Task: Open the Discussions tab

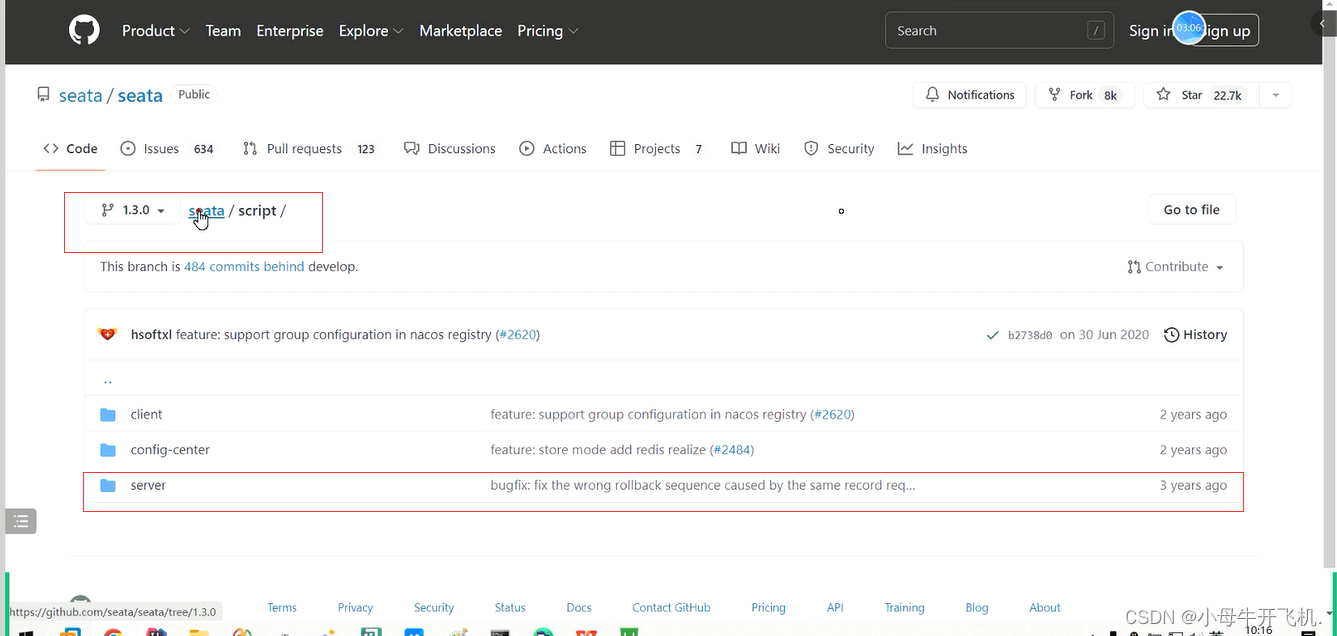Action: tap(450, 149)
